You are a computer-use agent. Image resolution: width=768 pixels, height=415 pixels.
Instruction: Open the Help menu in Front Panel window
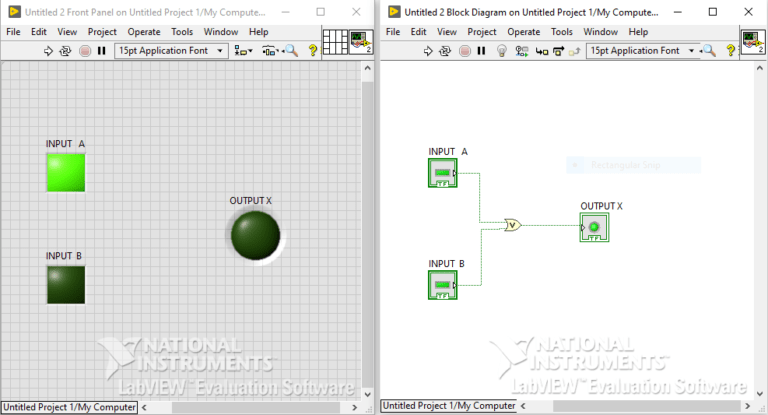click(258, 32)
